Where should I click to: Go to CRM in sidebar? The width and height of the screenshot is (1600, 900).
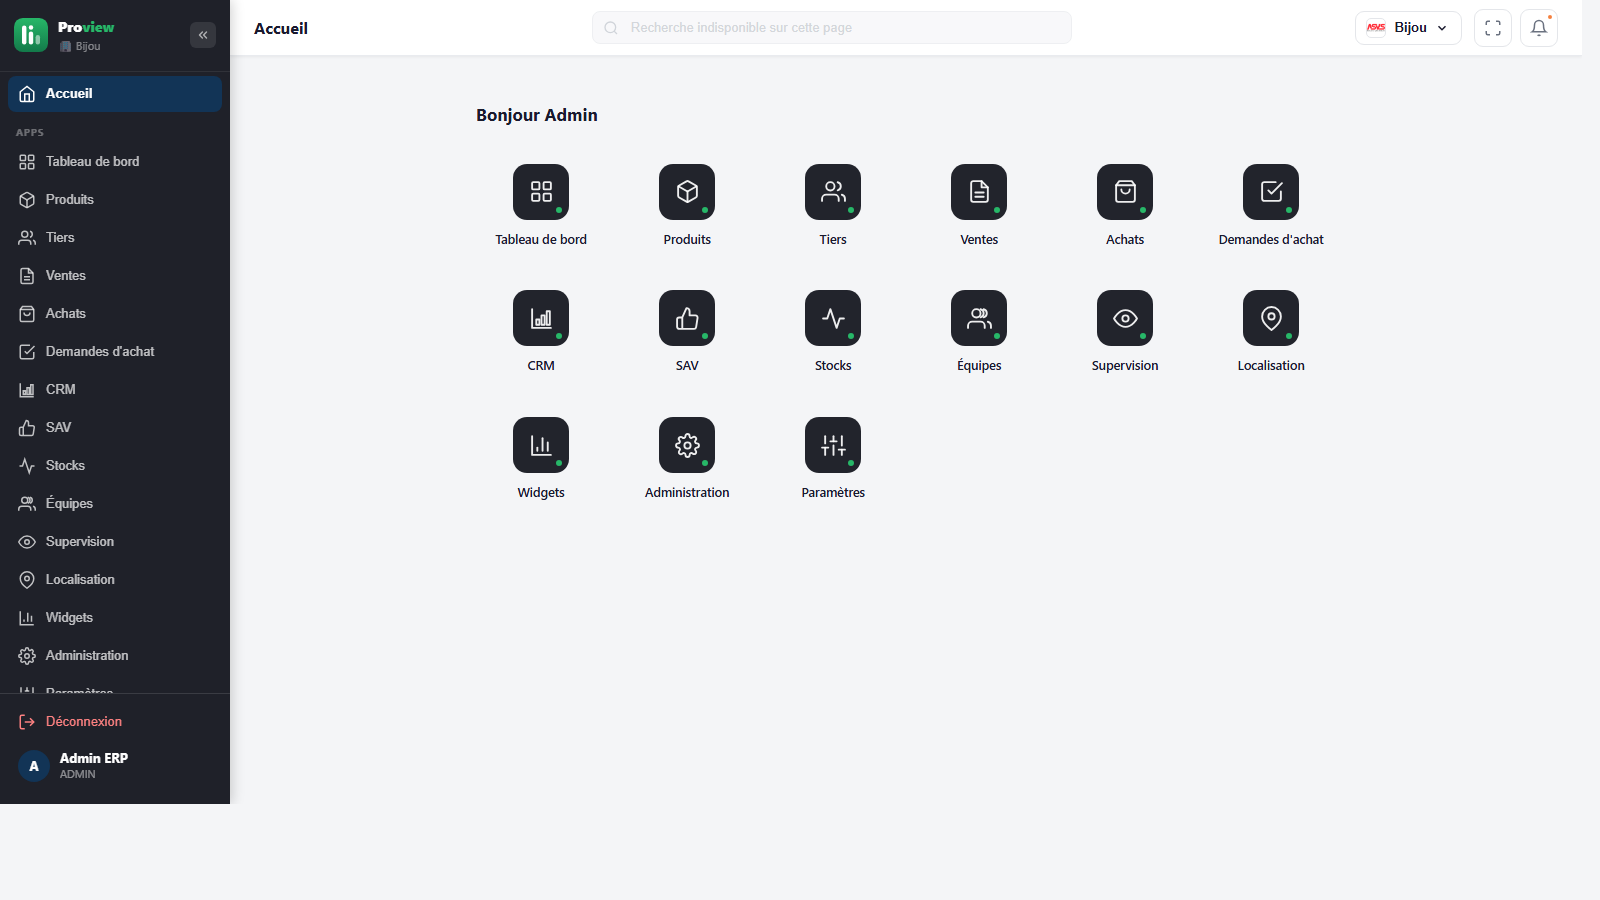(115, 390)
